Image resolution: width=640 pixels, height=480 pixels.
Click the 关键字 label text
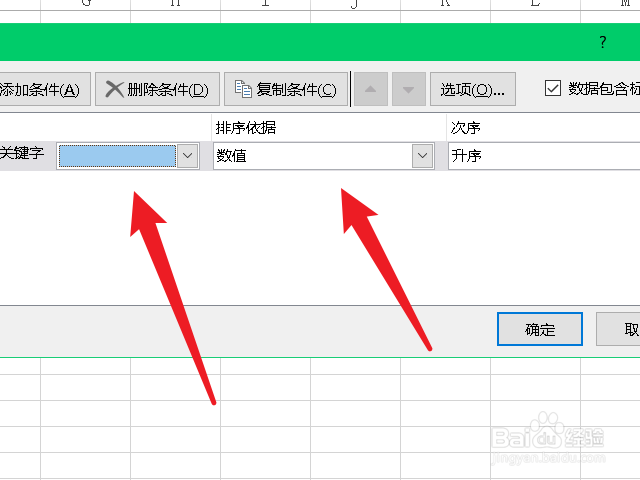coord(22,153)
